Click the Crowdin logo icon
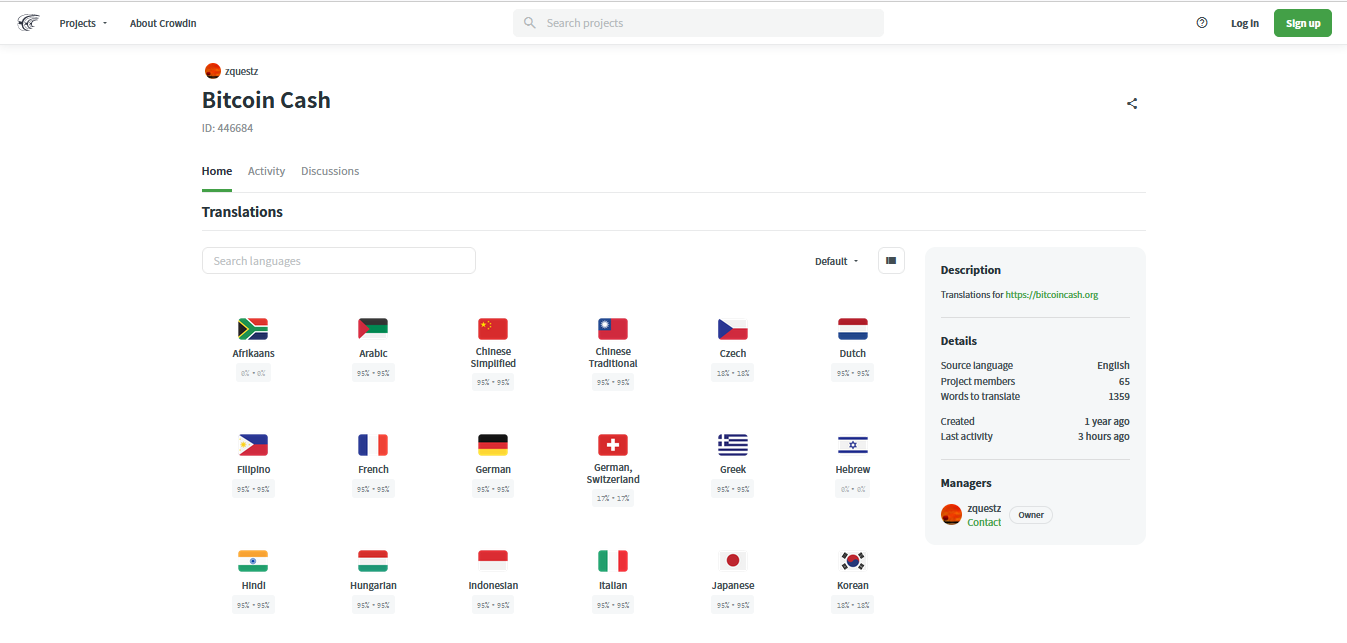1347x643 pixels. pos(28,23)
